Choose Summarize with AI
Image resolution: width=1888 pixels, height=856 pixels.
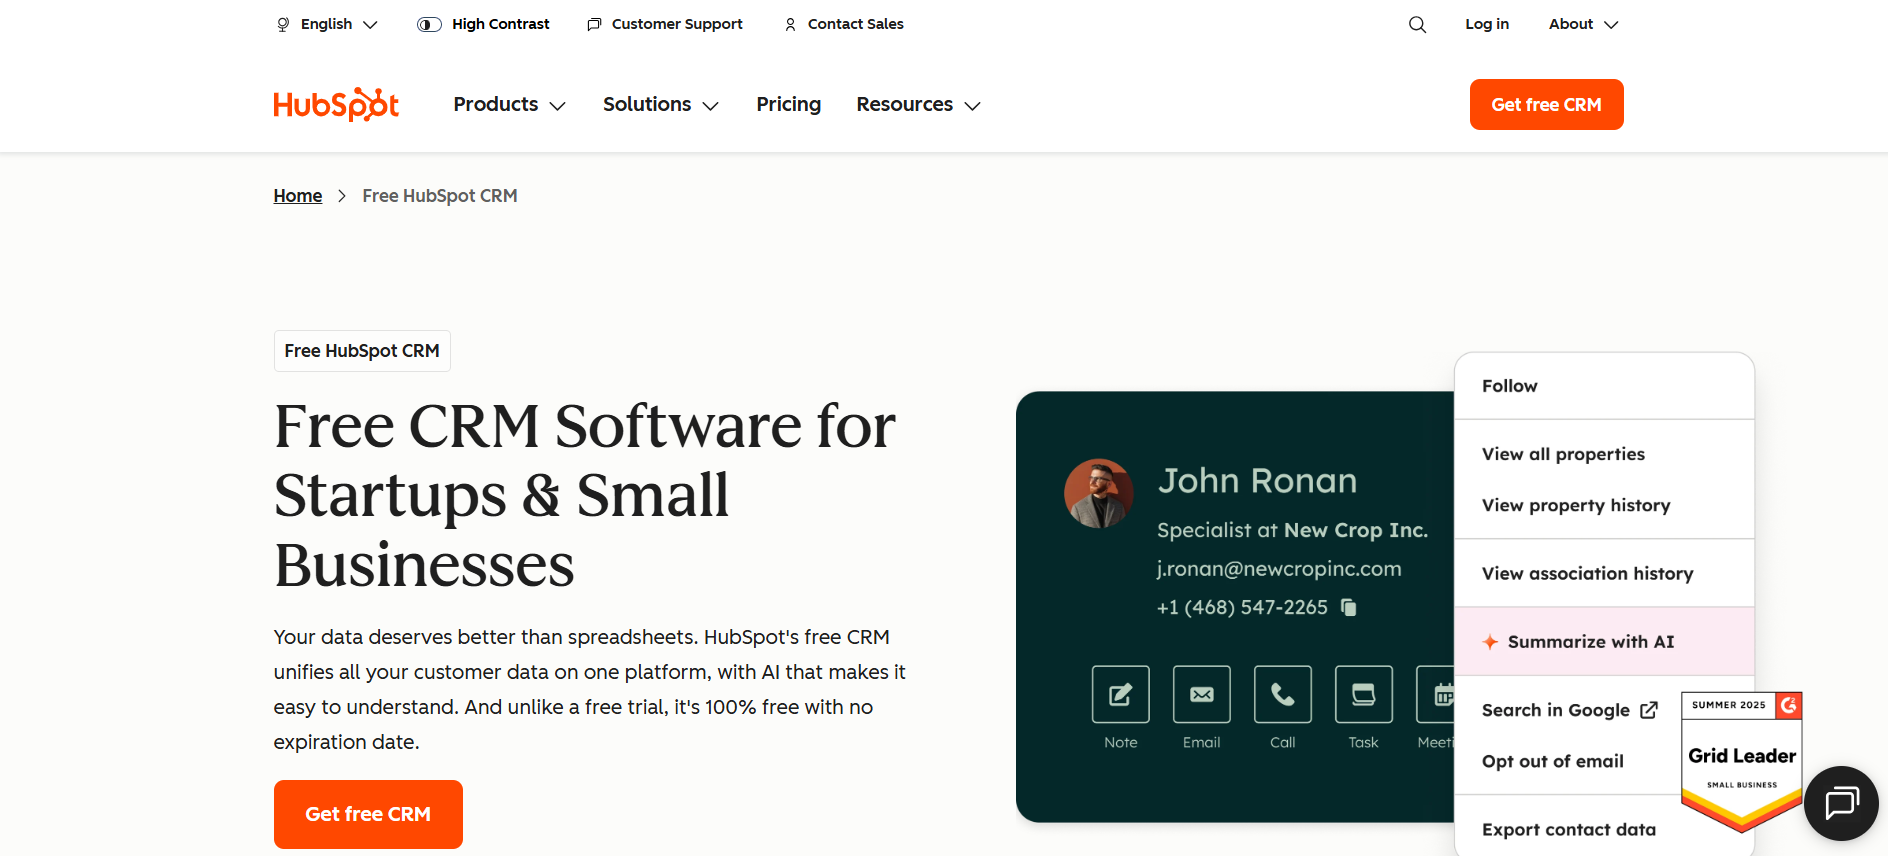pyautogui.click(x=1604, y=642)
